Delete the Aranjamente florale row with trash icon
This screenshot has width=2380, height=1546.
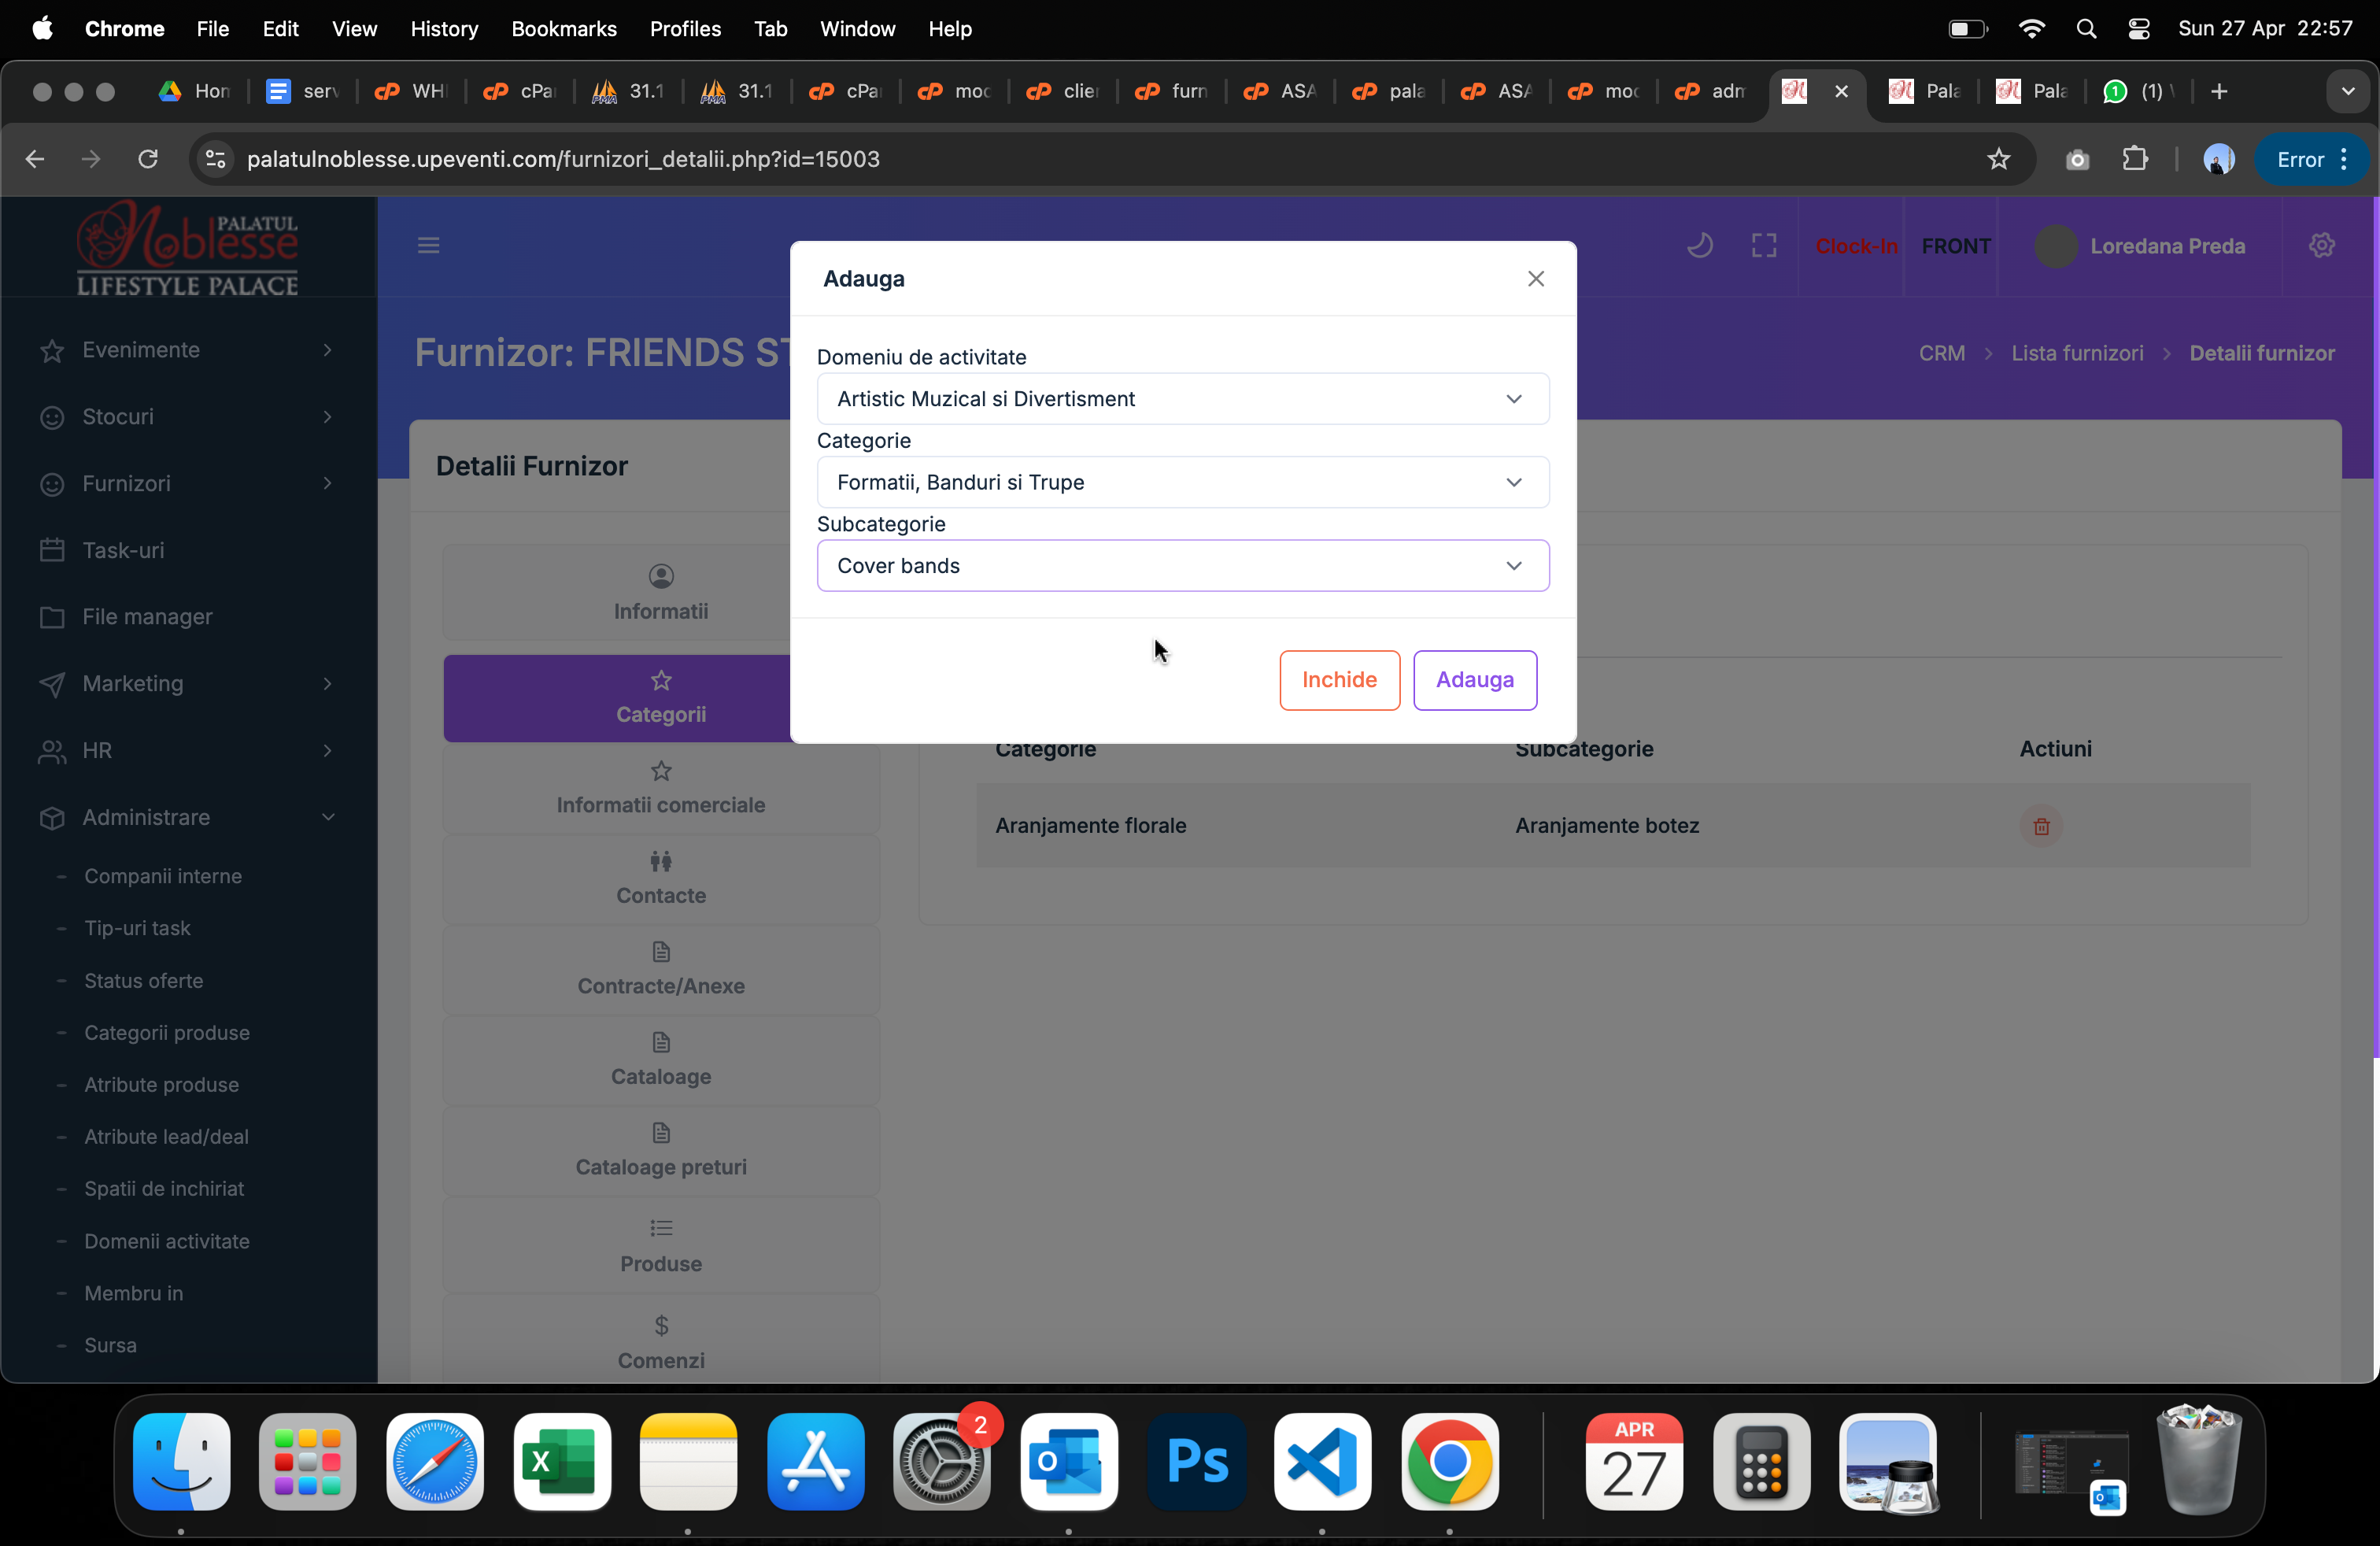tap(2041, 826)
